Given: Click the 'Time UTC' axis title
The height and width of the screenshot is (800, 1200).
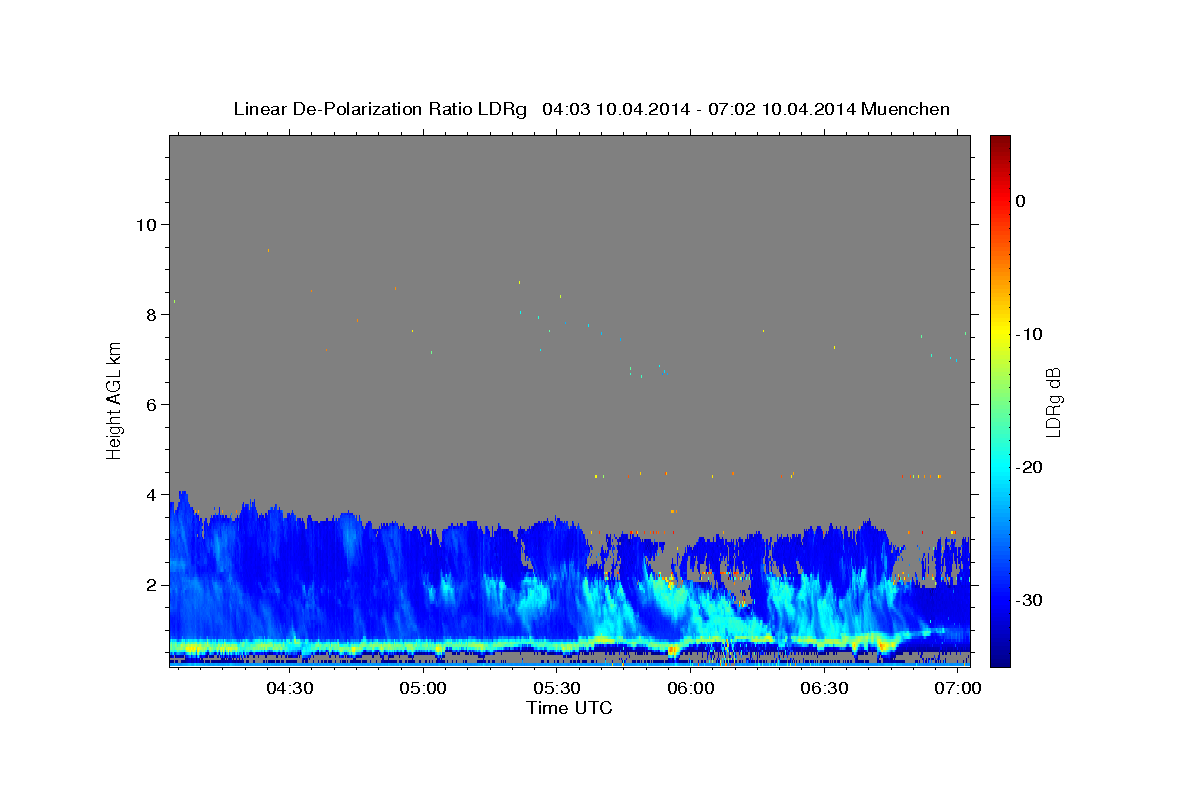Looking at the screenshot, I should pos(569,708).
